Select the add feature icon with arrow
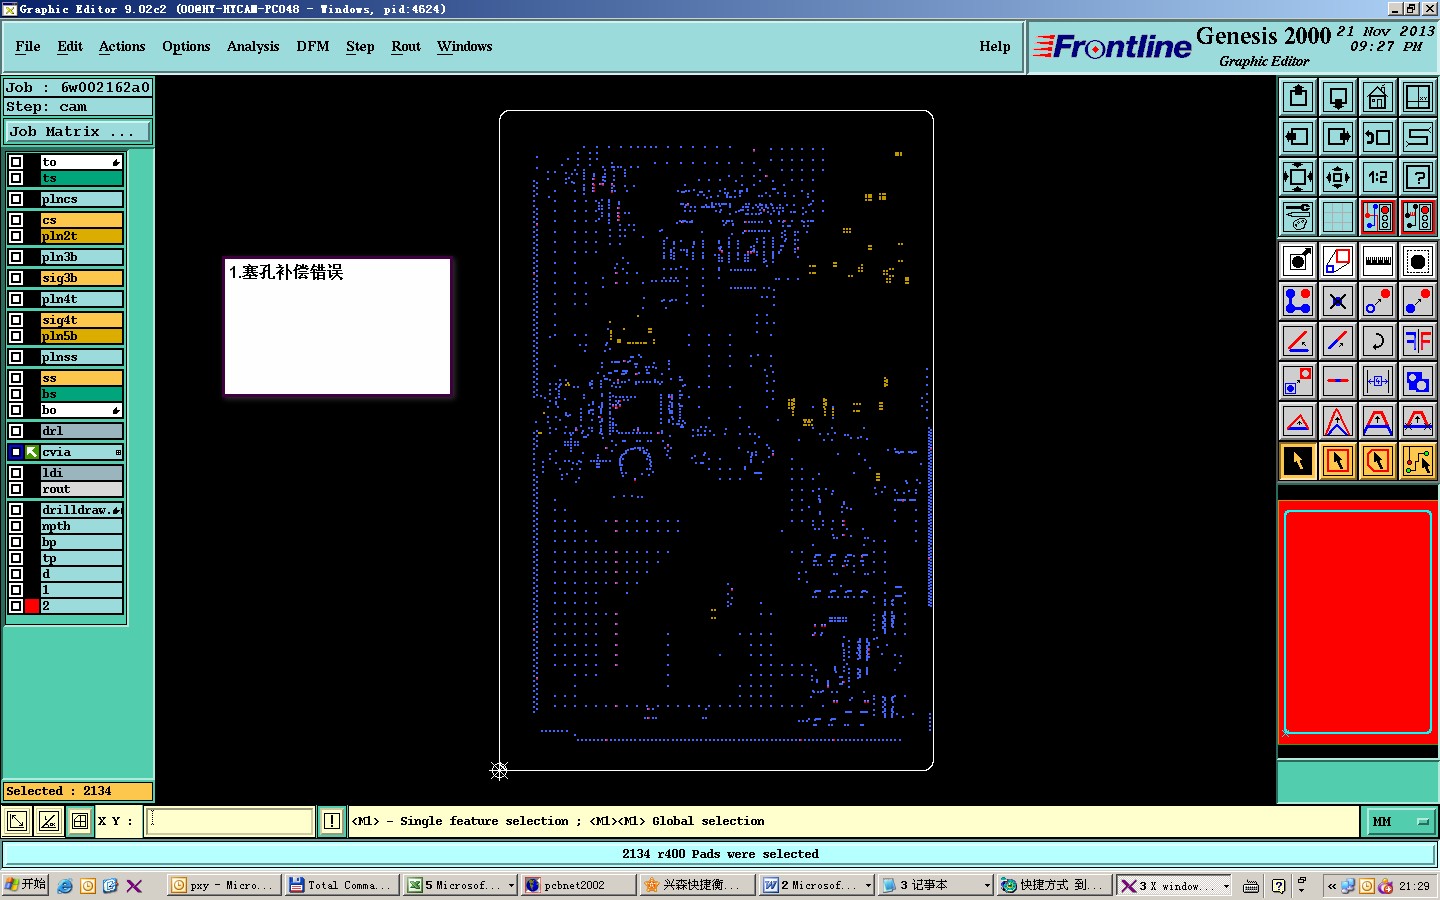Screen dimensions: 1440x900 [1298, 261]
